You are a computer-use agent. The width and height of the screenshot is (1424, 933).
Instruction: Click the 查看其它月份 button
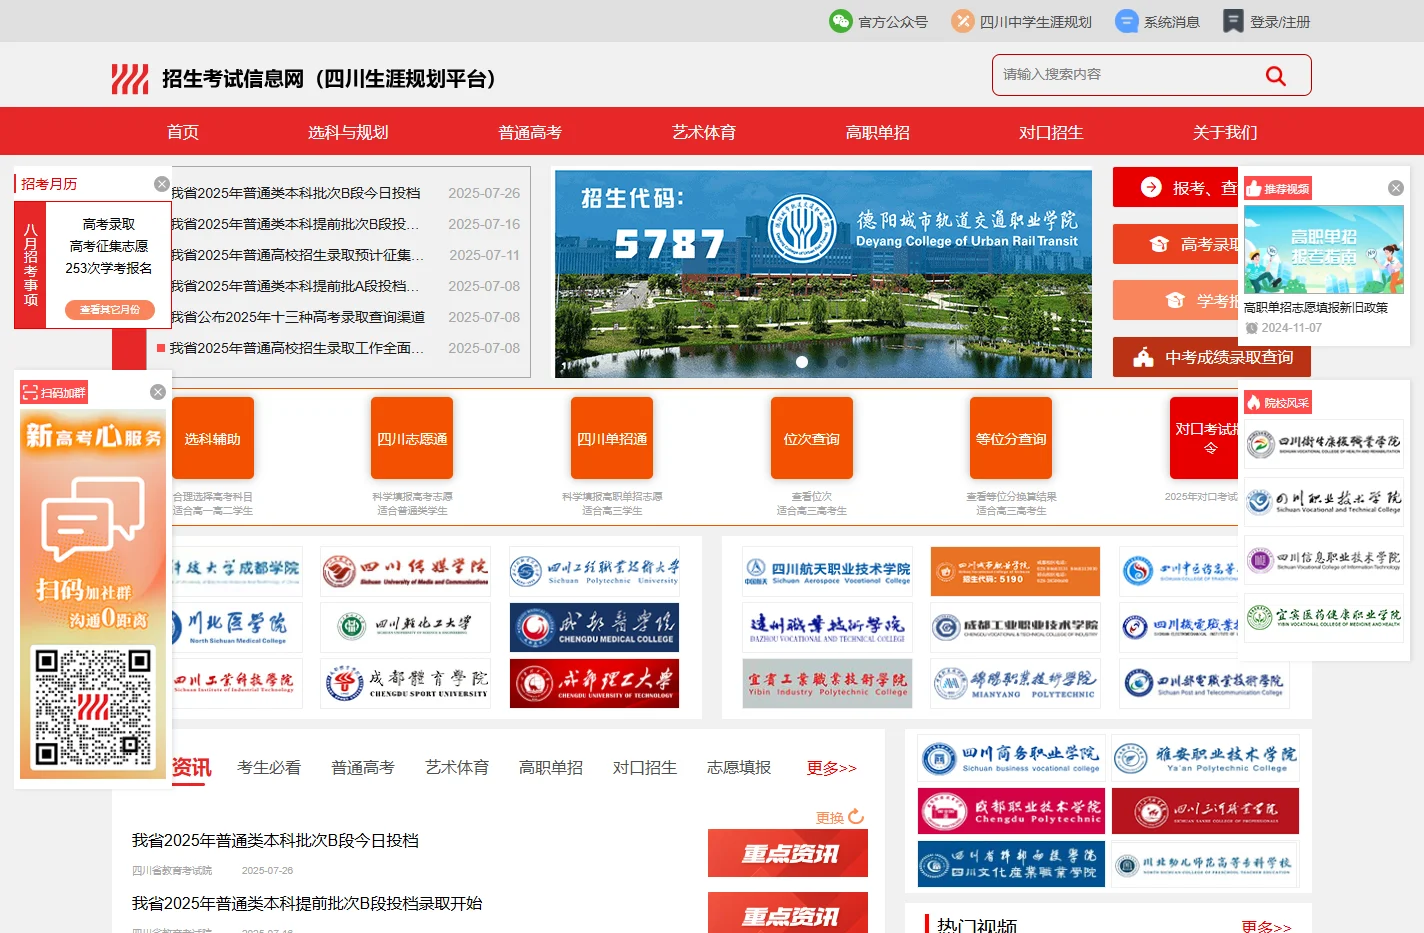click(x=110, y=309)
